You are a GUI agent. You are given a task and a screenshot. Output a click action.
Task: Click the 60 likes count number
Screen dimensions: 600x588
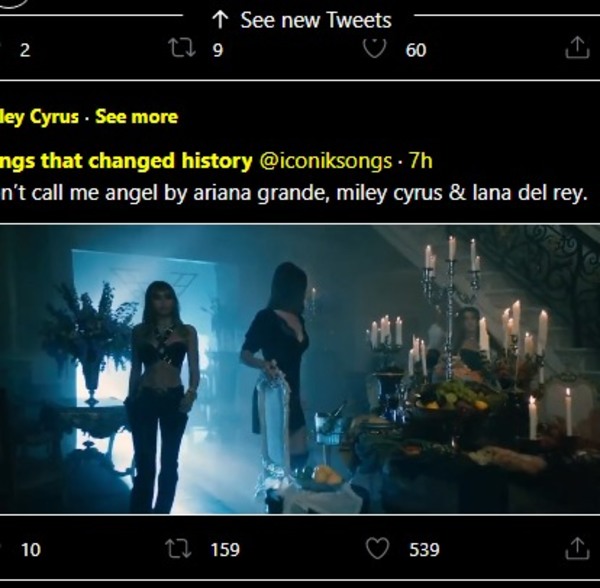tap(416, 49)
